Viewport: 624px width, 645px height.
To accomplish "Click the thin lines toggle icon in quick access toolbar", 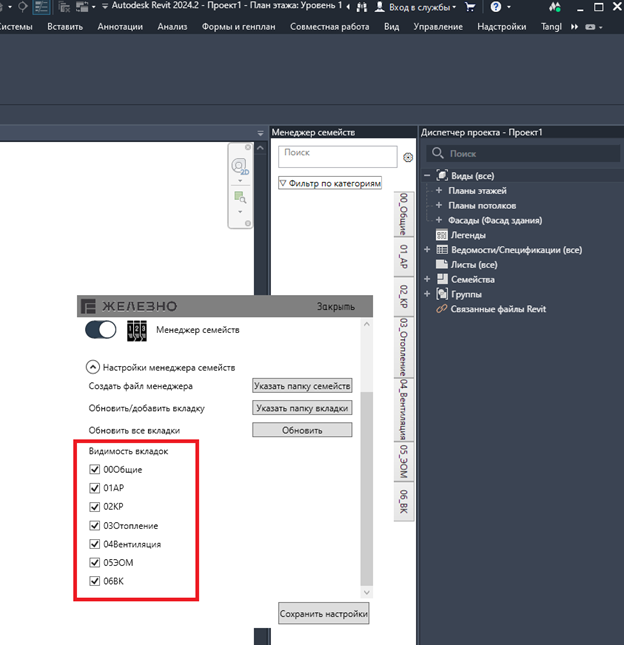I will tap(41, 7).
